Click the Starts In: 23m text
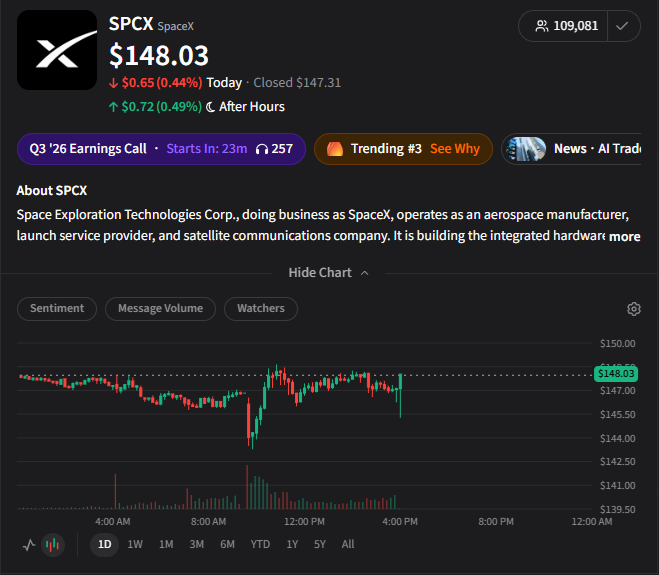The width and height of the screenshot is (659, 575). [207, 149]
